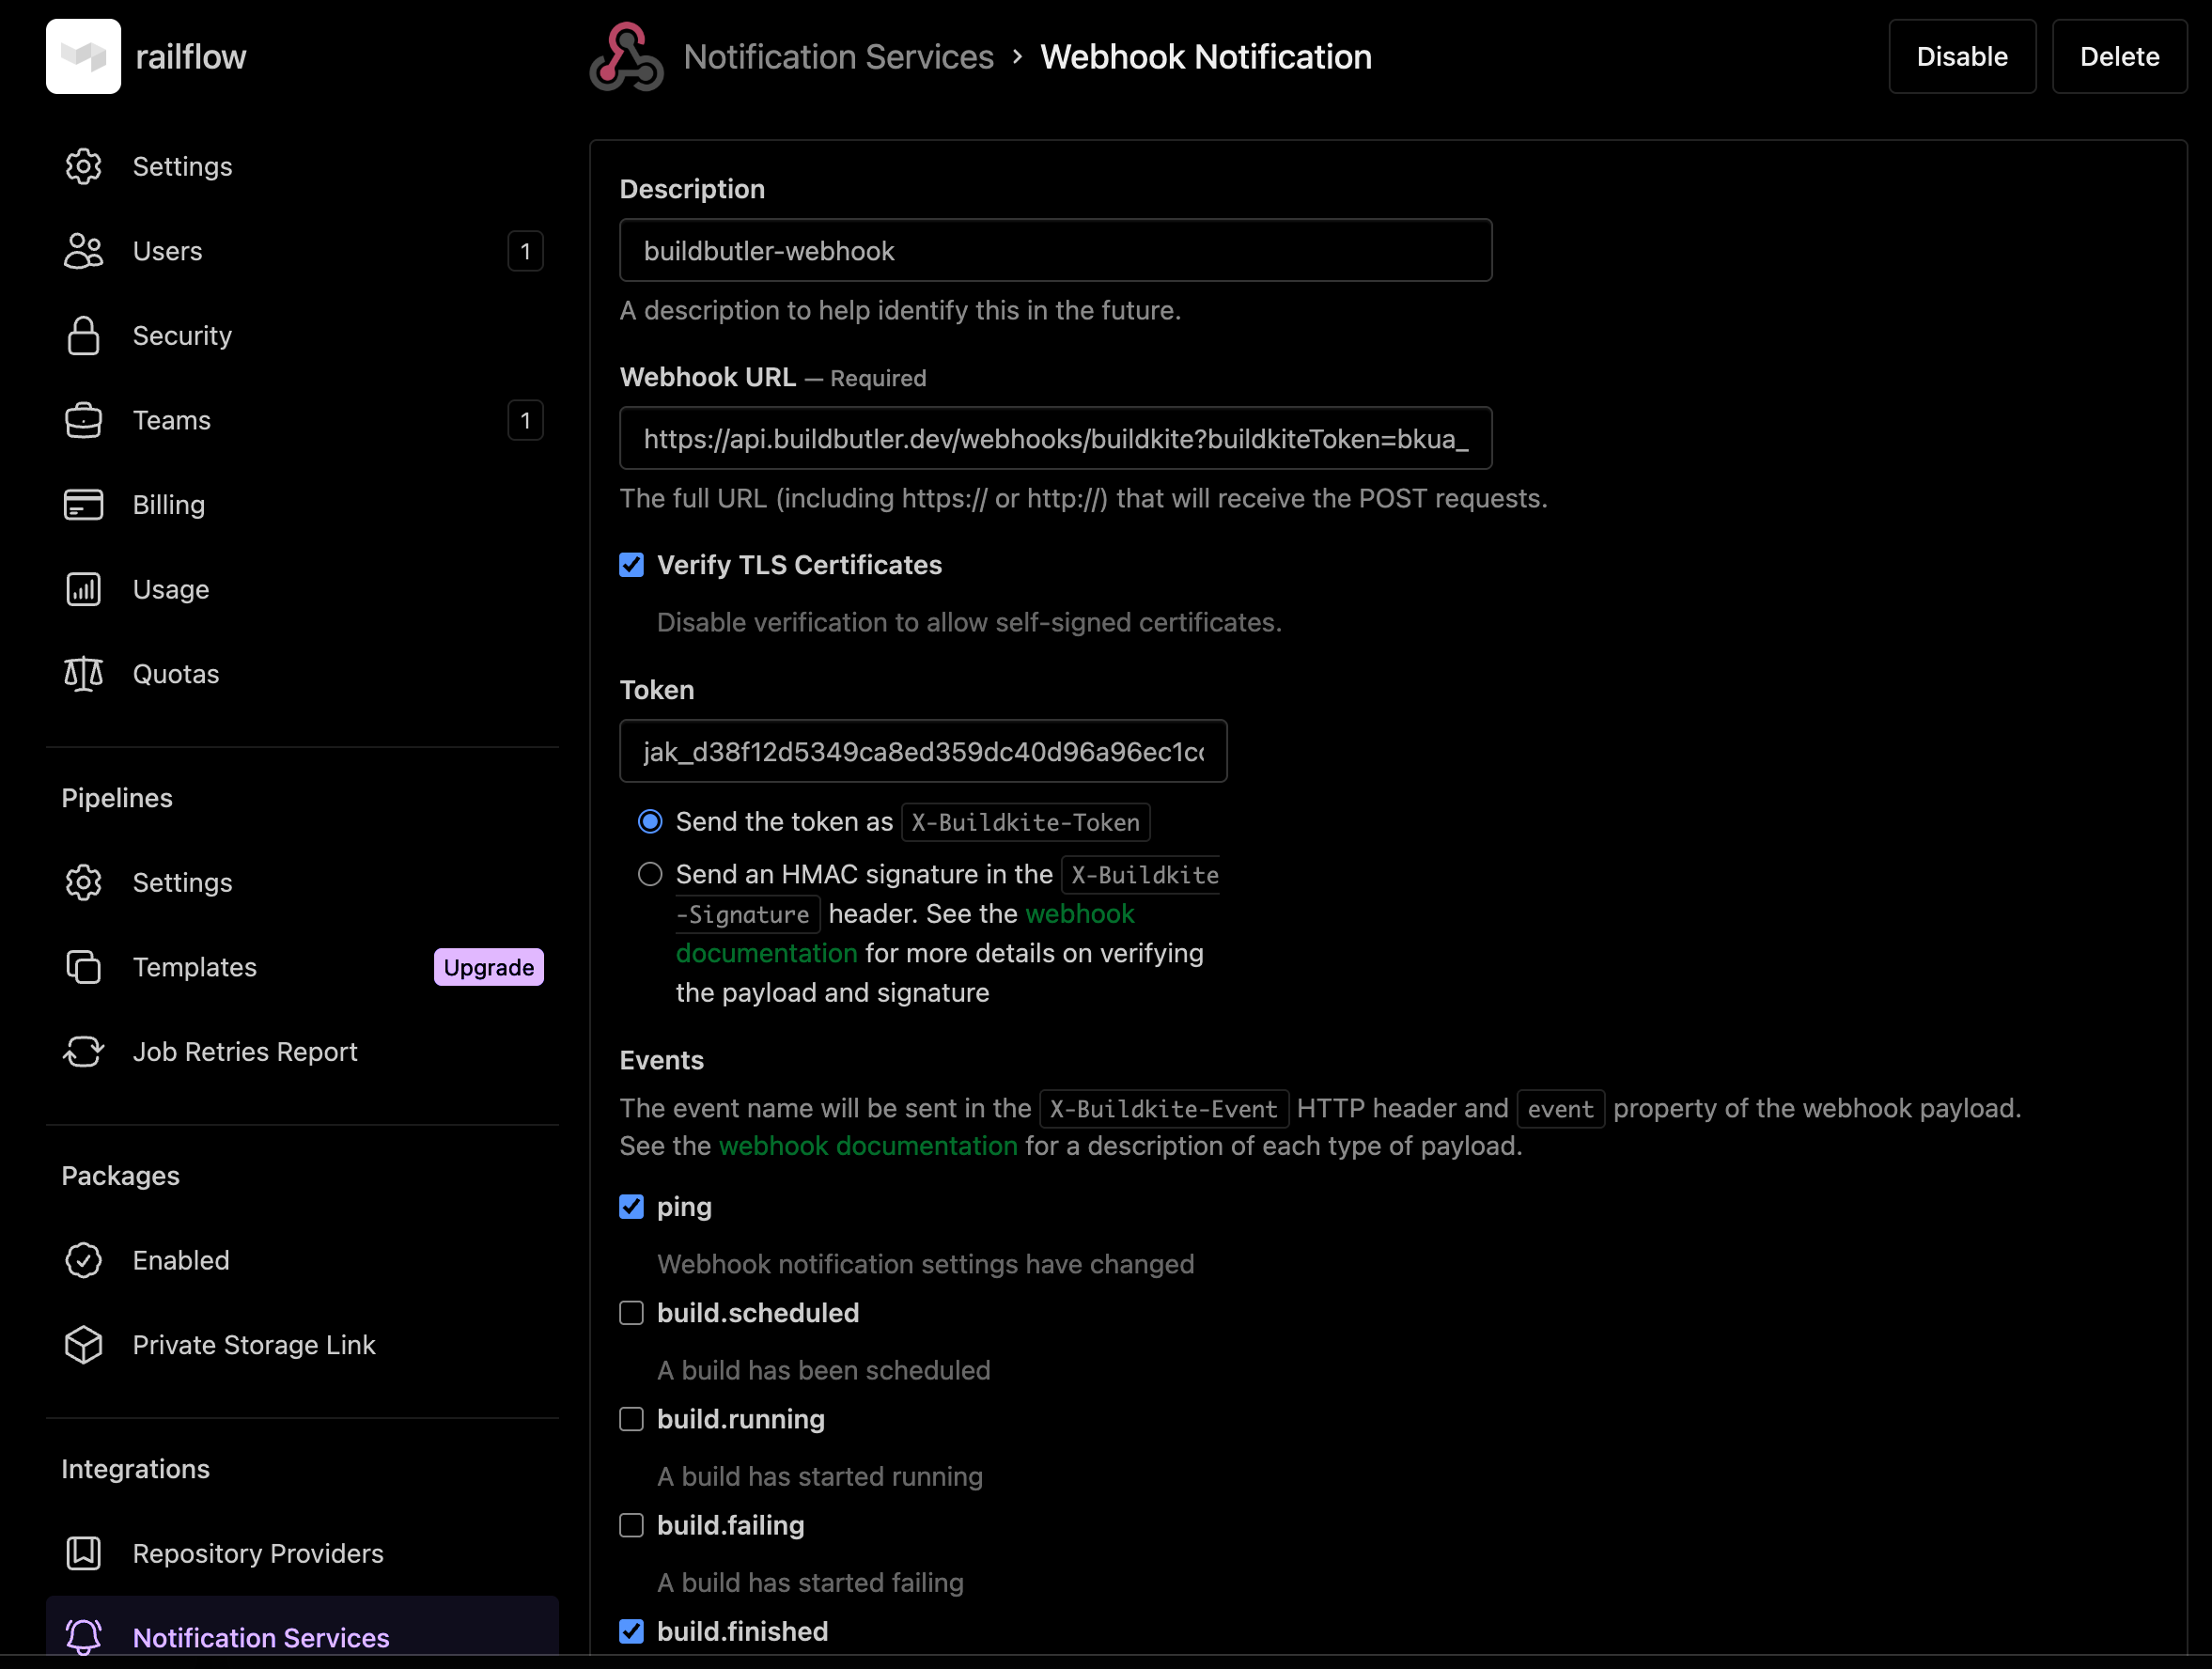Click the Billing credit card icon

[x=83, y=505]
